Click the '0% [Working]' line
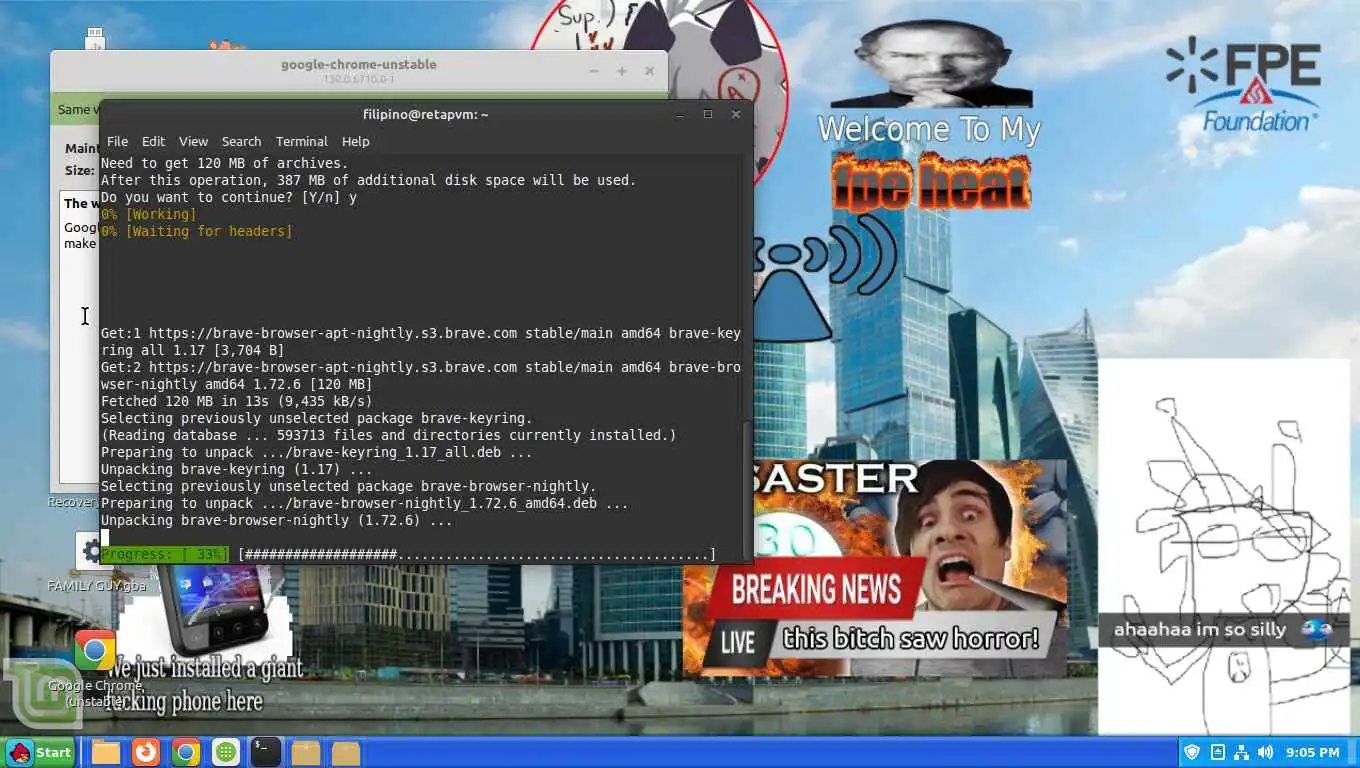The width and height of the screenshot is (1360, 768). coord(149,214)
